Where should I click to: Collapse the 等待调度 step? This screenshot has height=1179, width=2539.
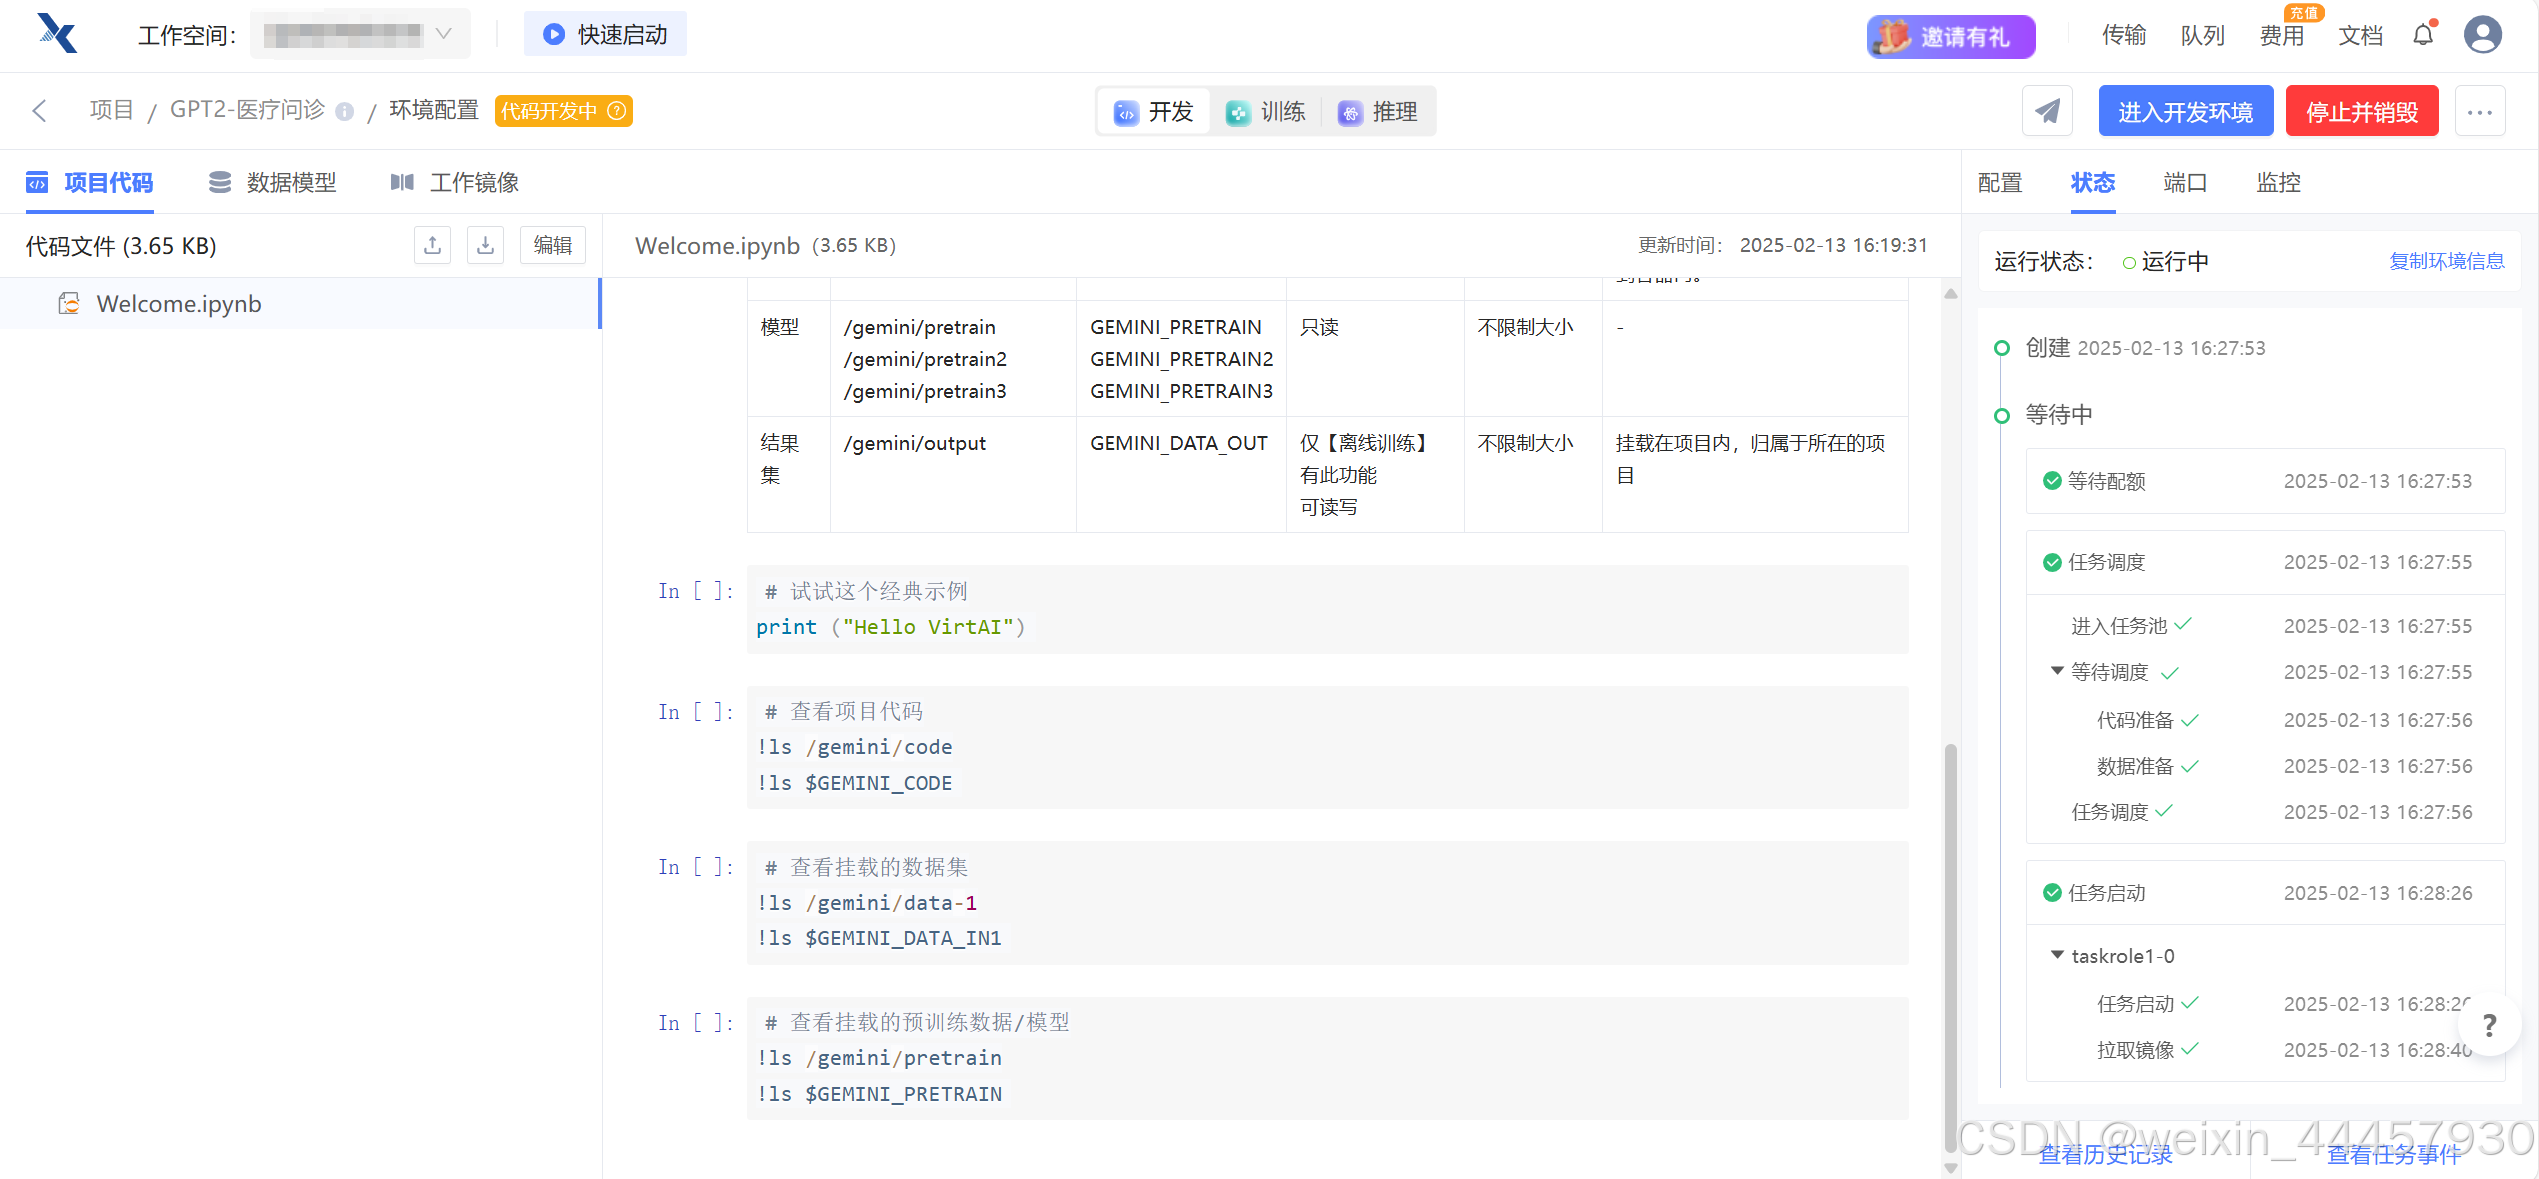tap(2057, 671)
